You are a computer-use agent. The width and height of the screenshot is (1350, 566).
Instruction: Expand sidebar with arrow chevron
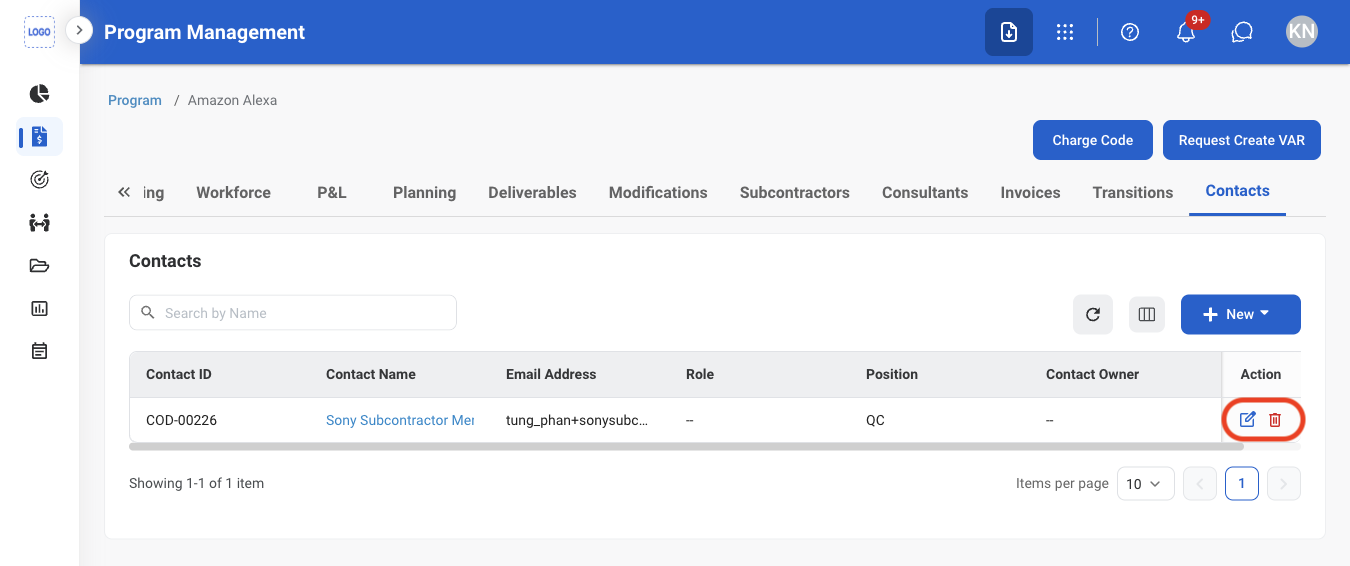click(x=79, y=30)
